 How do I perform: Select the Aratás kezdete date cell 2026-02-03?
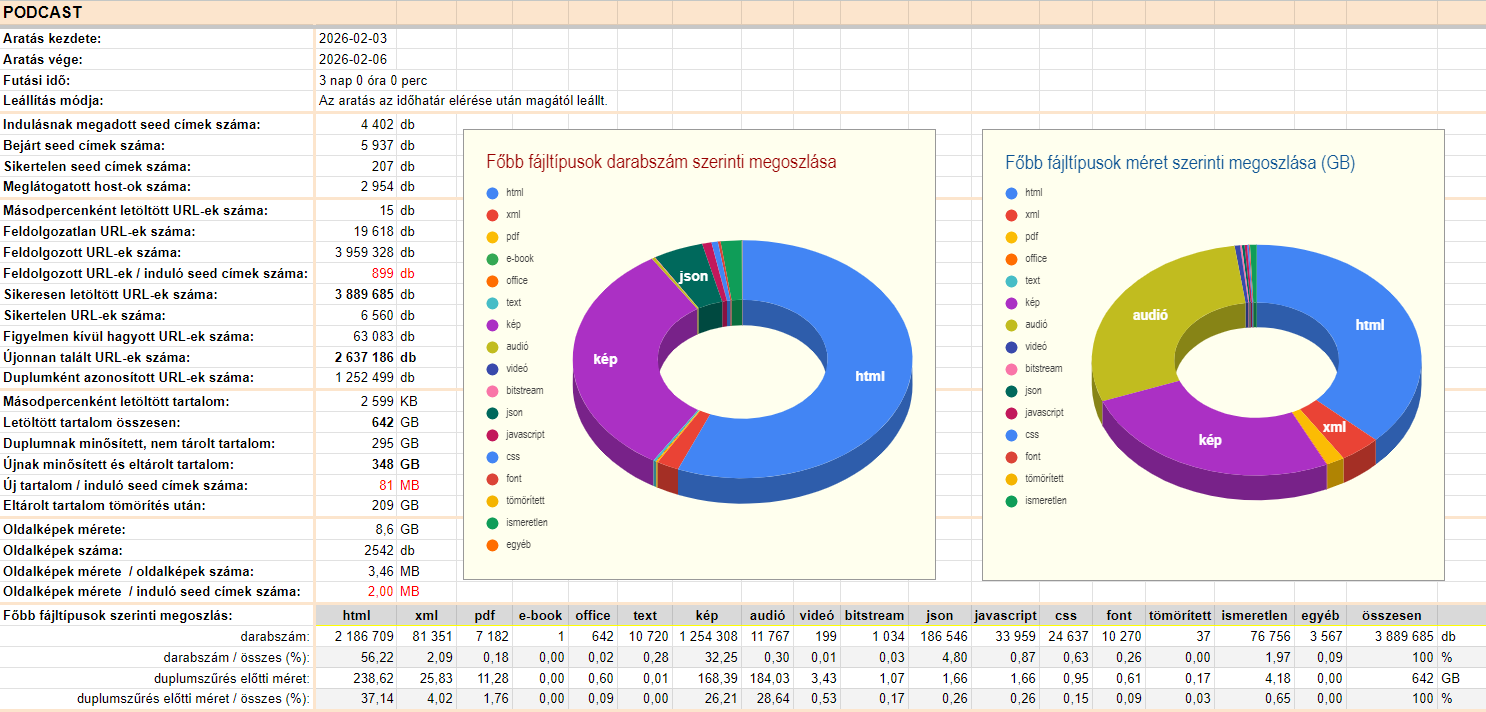click(x=353, y=39)
